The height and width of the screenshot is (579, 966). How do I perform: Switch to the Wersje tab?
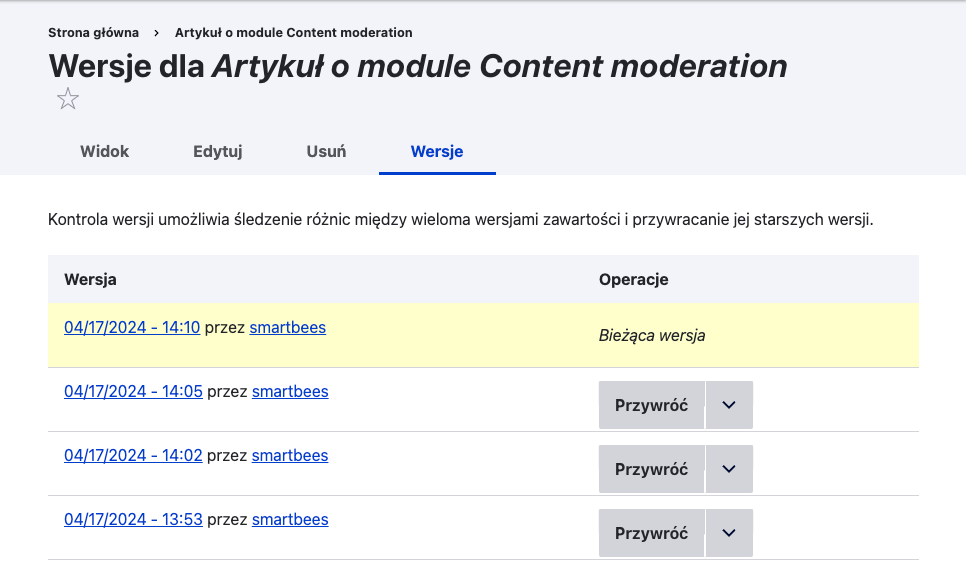436,152
